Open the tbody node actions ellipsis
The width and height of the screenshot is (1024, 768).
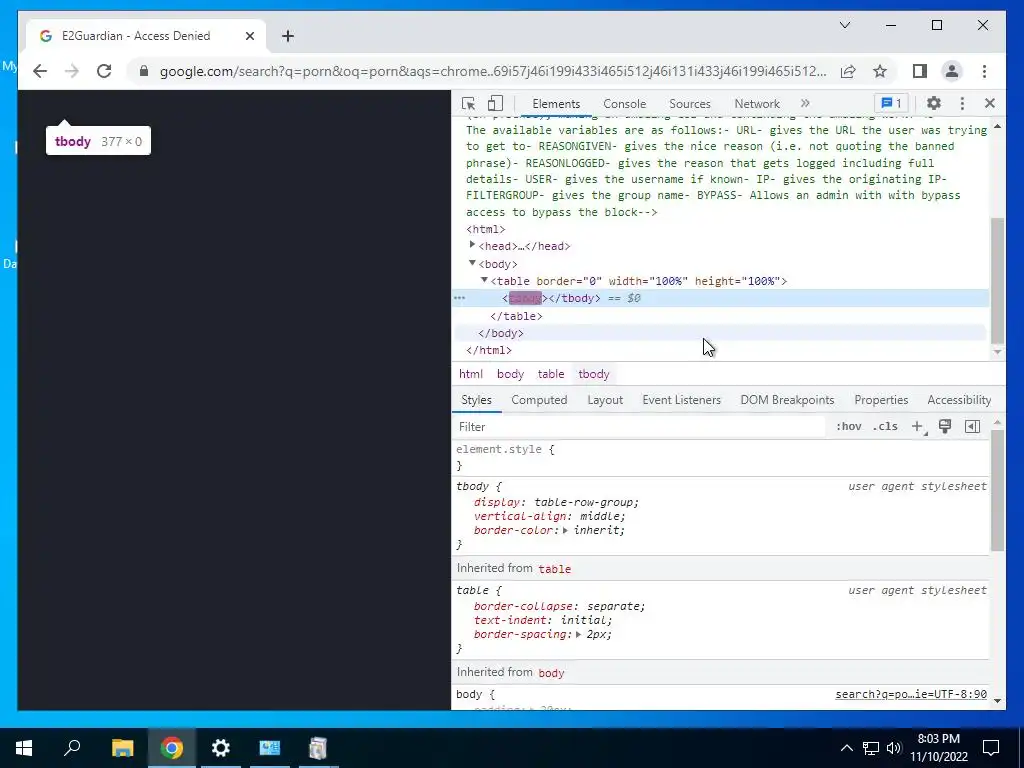coord(460,298)
